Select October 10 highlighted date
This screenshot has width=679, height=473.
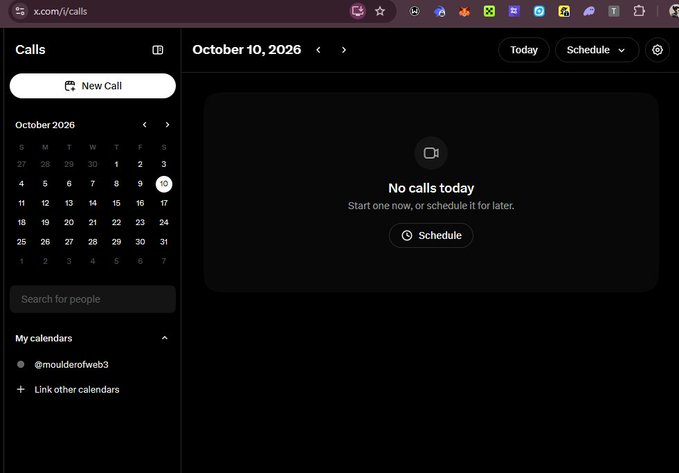164,184
